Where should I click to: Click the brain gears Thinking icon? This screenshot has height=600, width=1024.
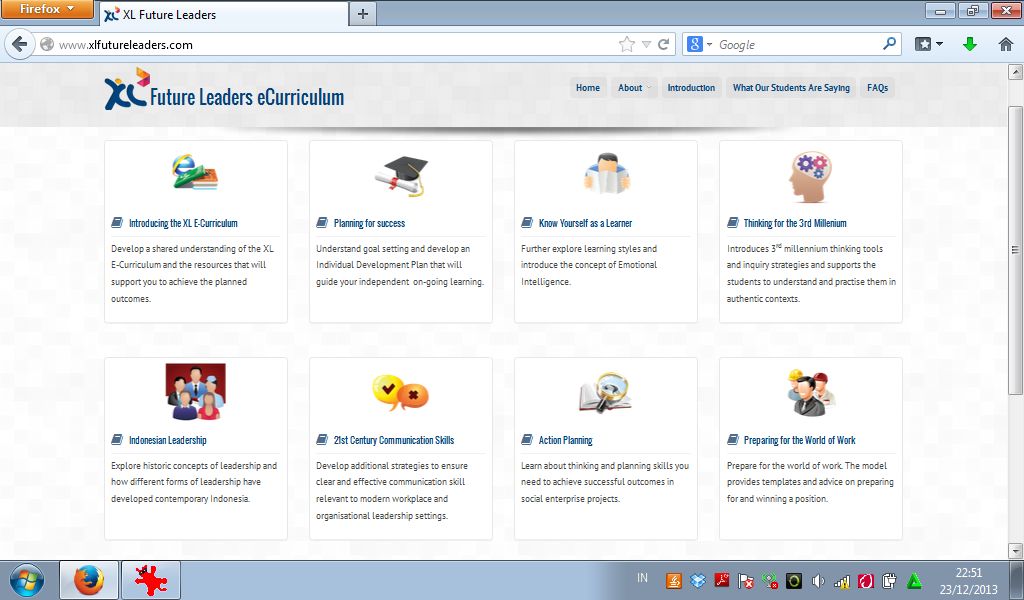(x=810, y=177)
